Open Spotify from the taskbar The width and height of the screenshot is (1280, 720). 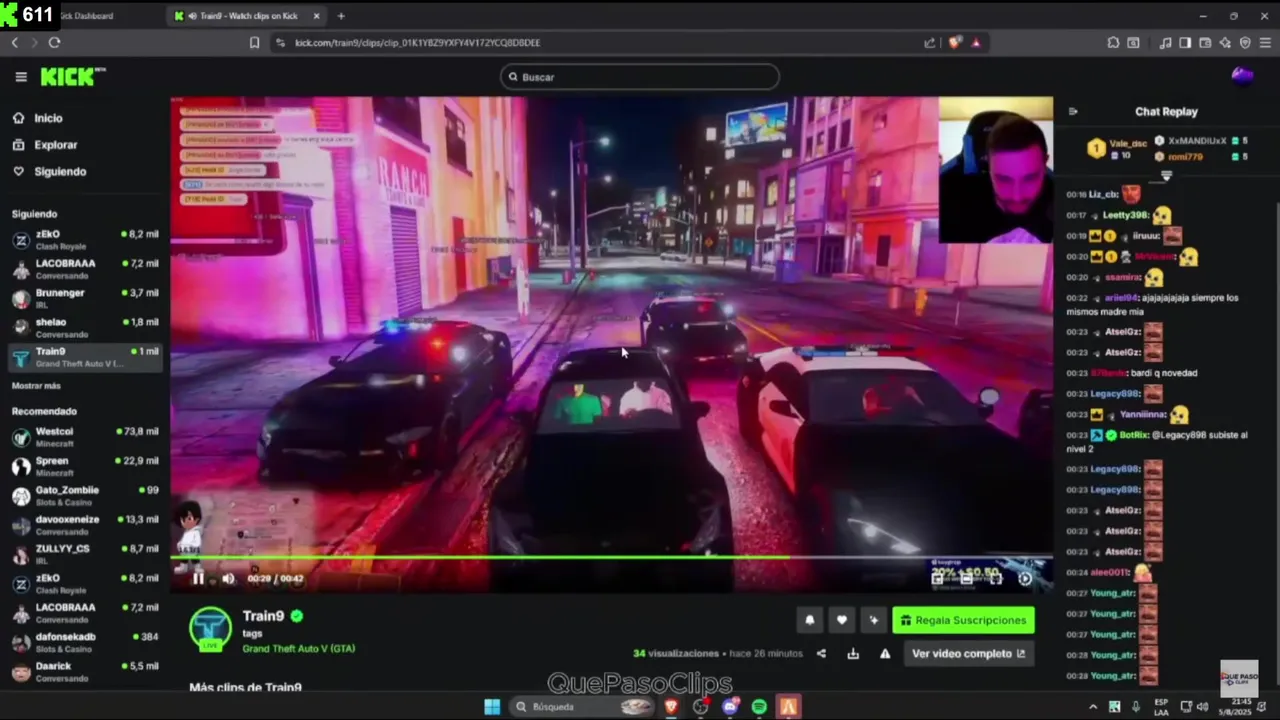[x=759, y=707]
